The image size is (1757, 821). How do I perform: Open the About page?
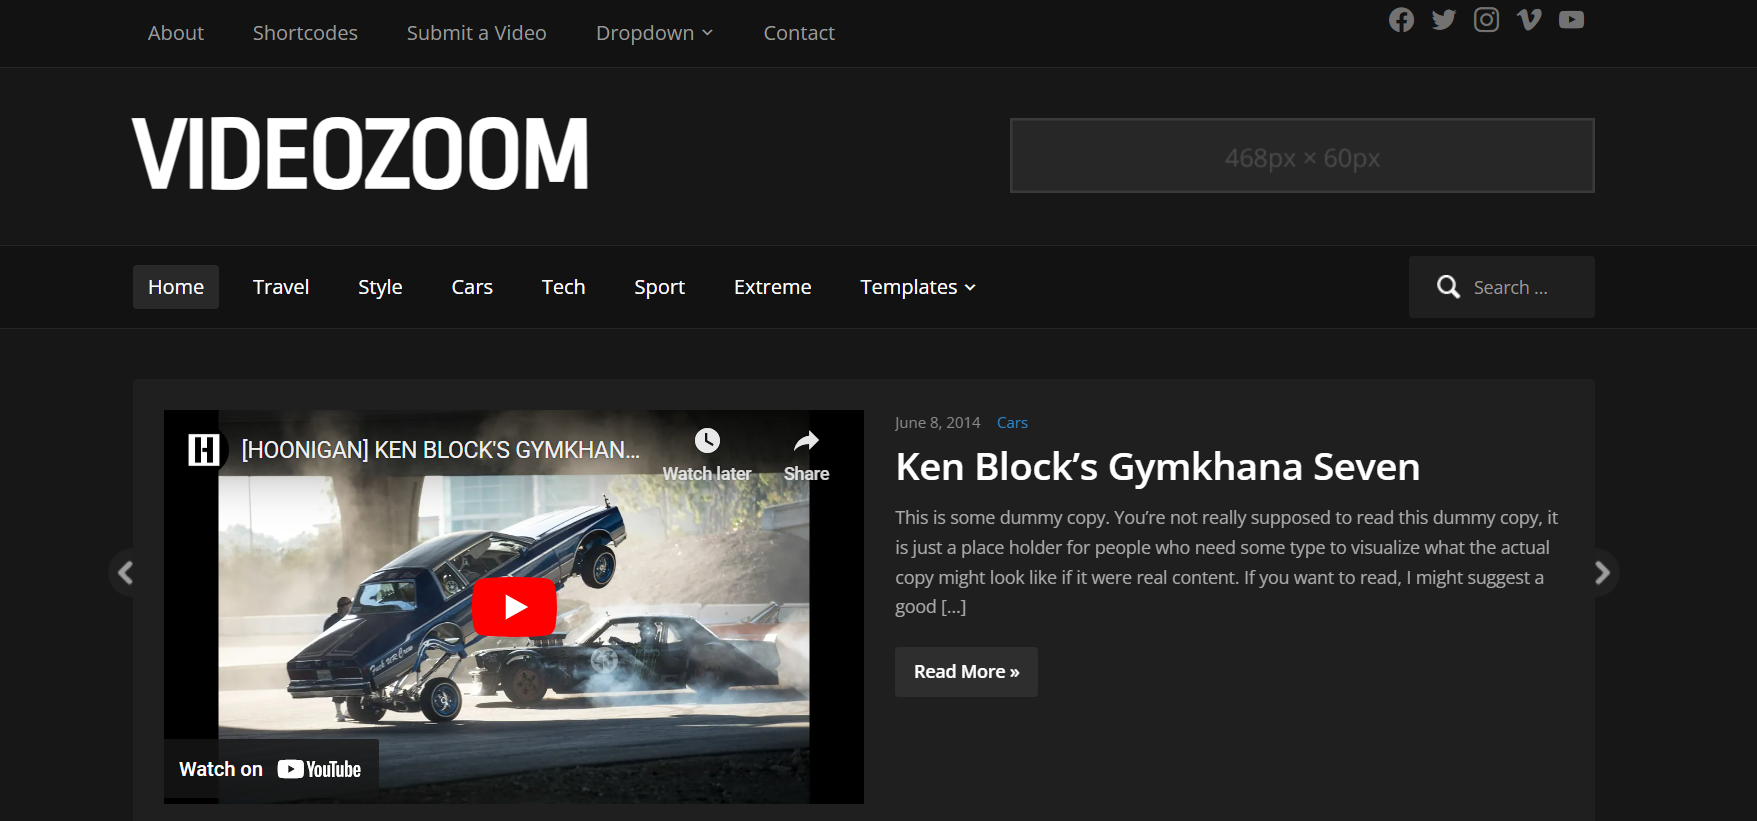click(176, 33)
